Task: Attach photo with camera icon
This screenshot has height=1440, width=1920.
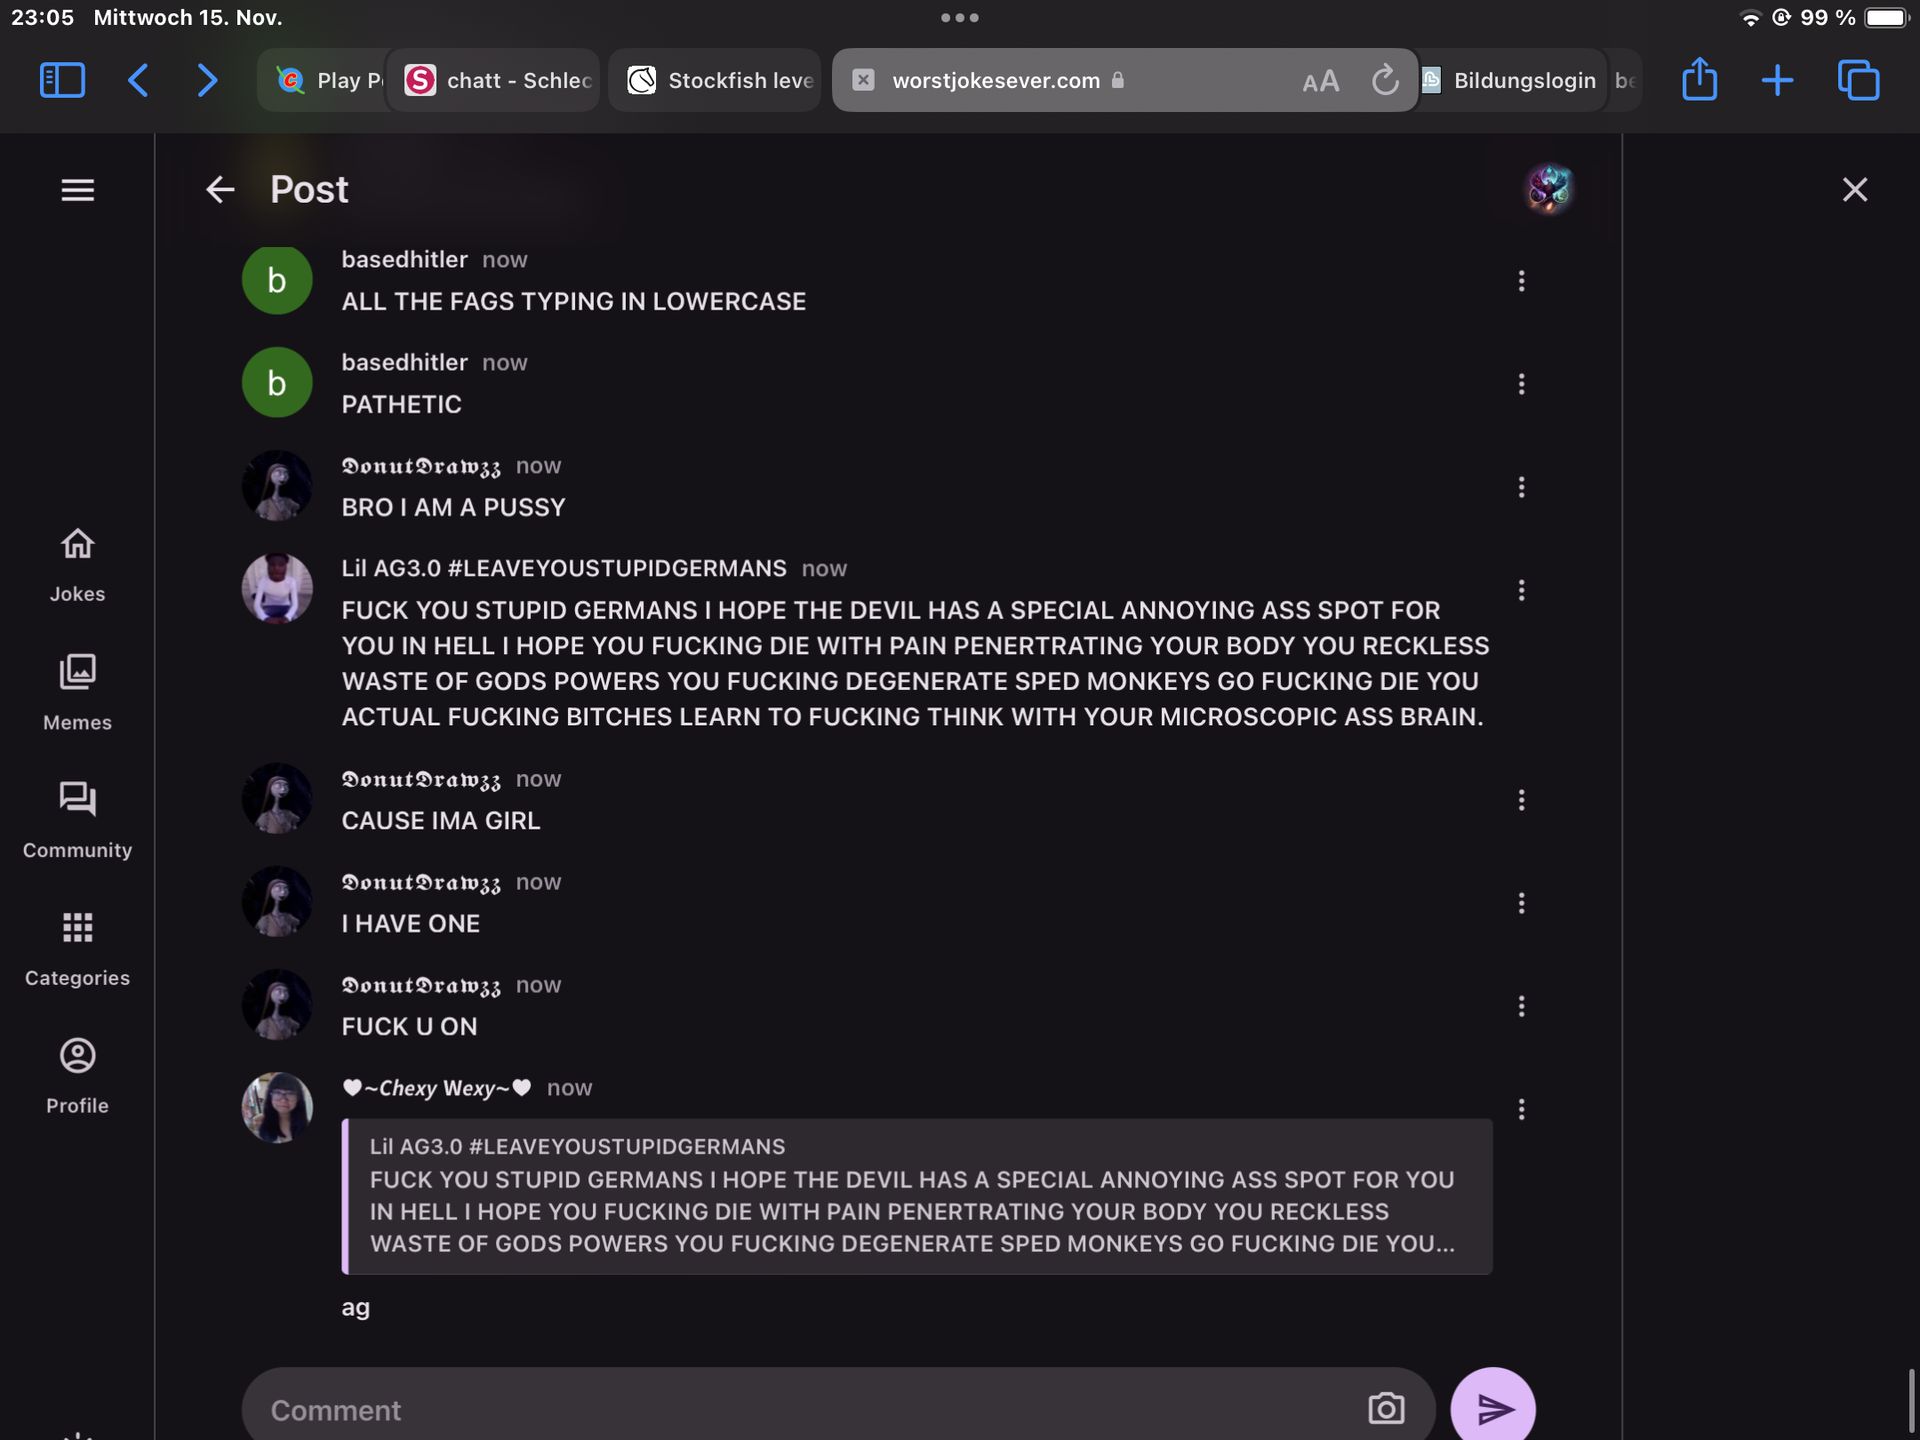Action: click(1386, 1408)
